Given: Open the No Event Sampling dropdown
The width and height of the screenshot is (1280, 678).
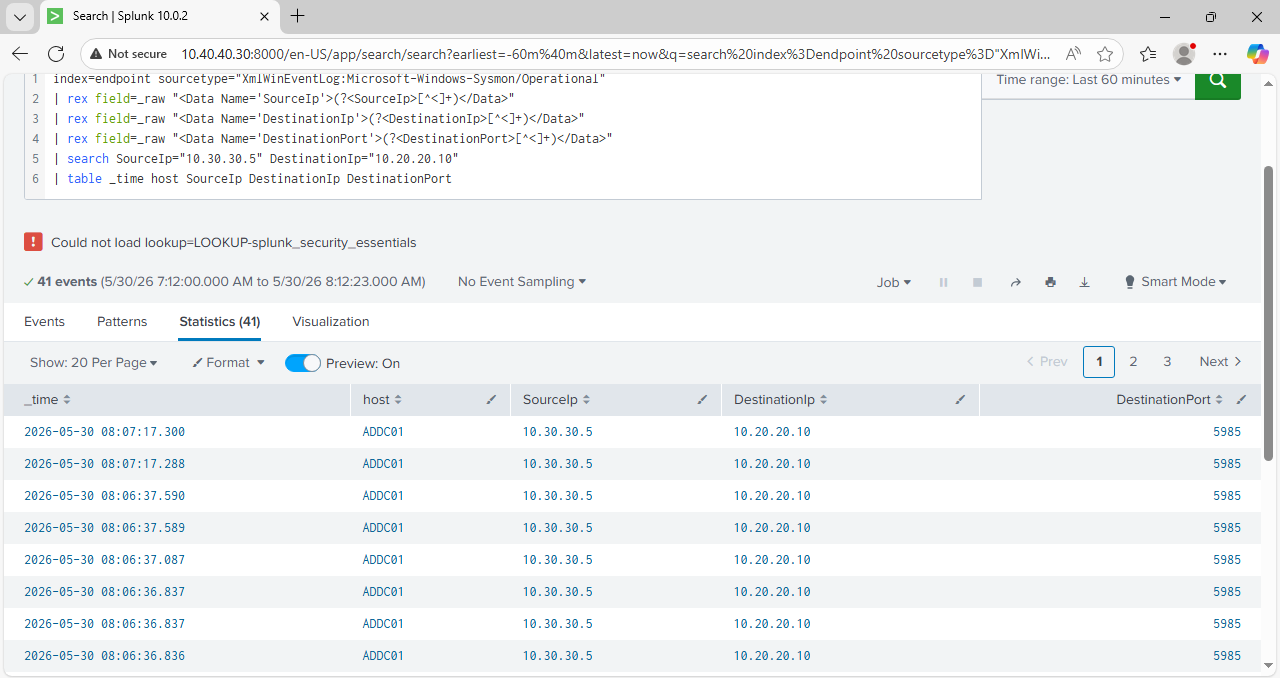Looking at the screenshot, I should [x=522, y=282].
